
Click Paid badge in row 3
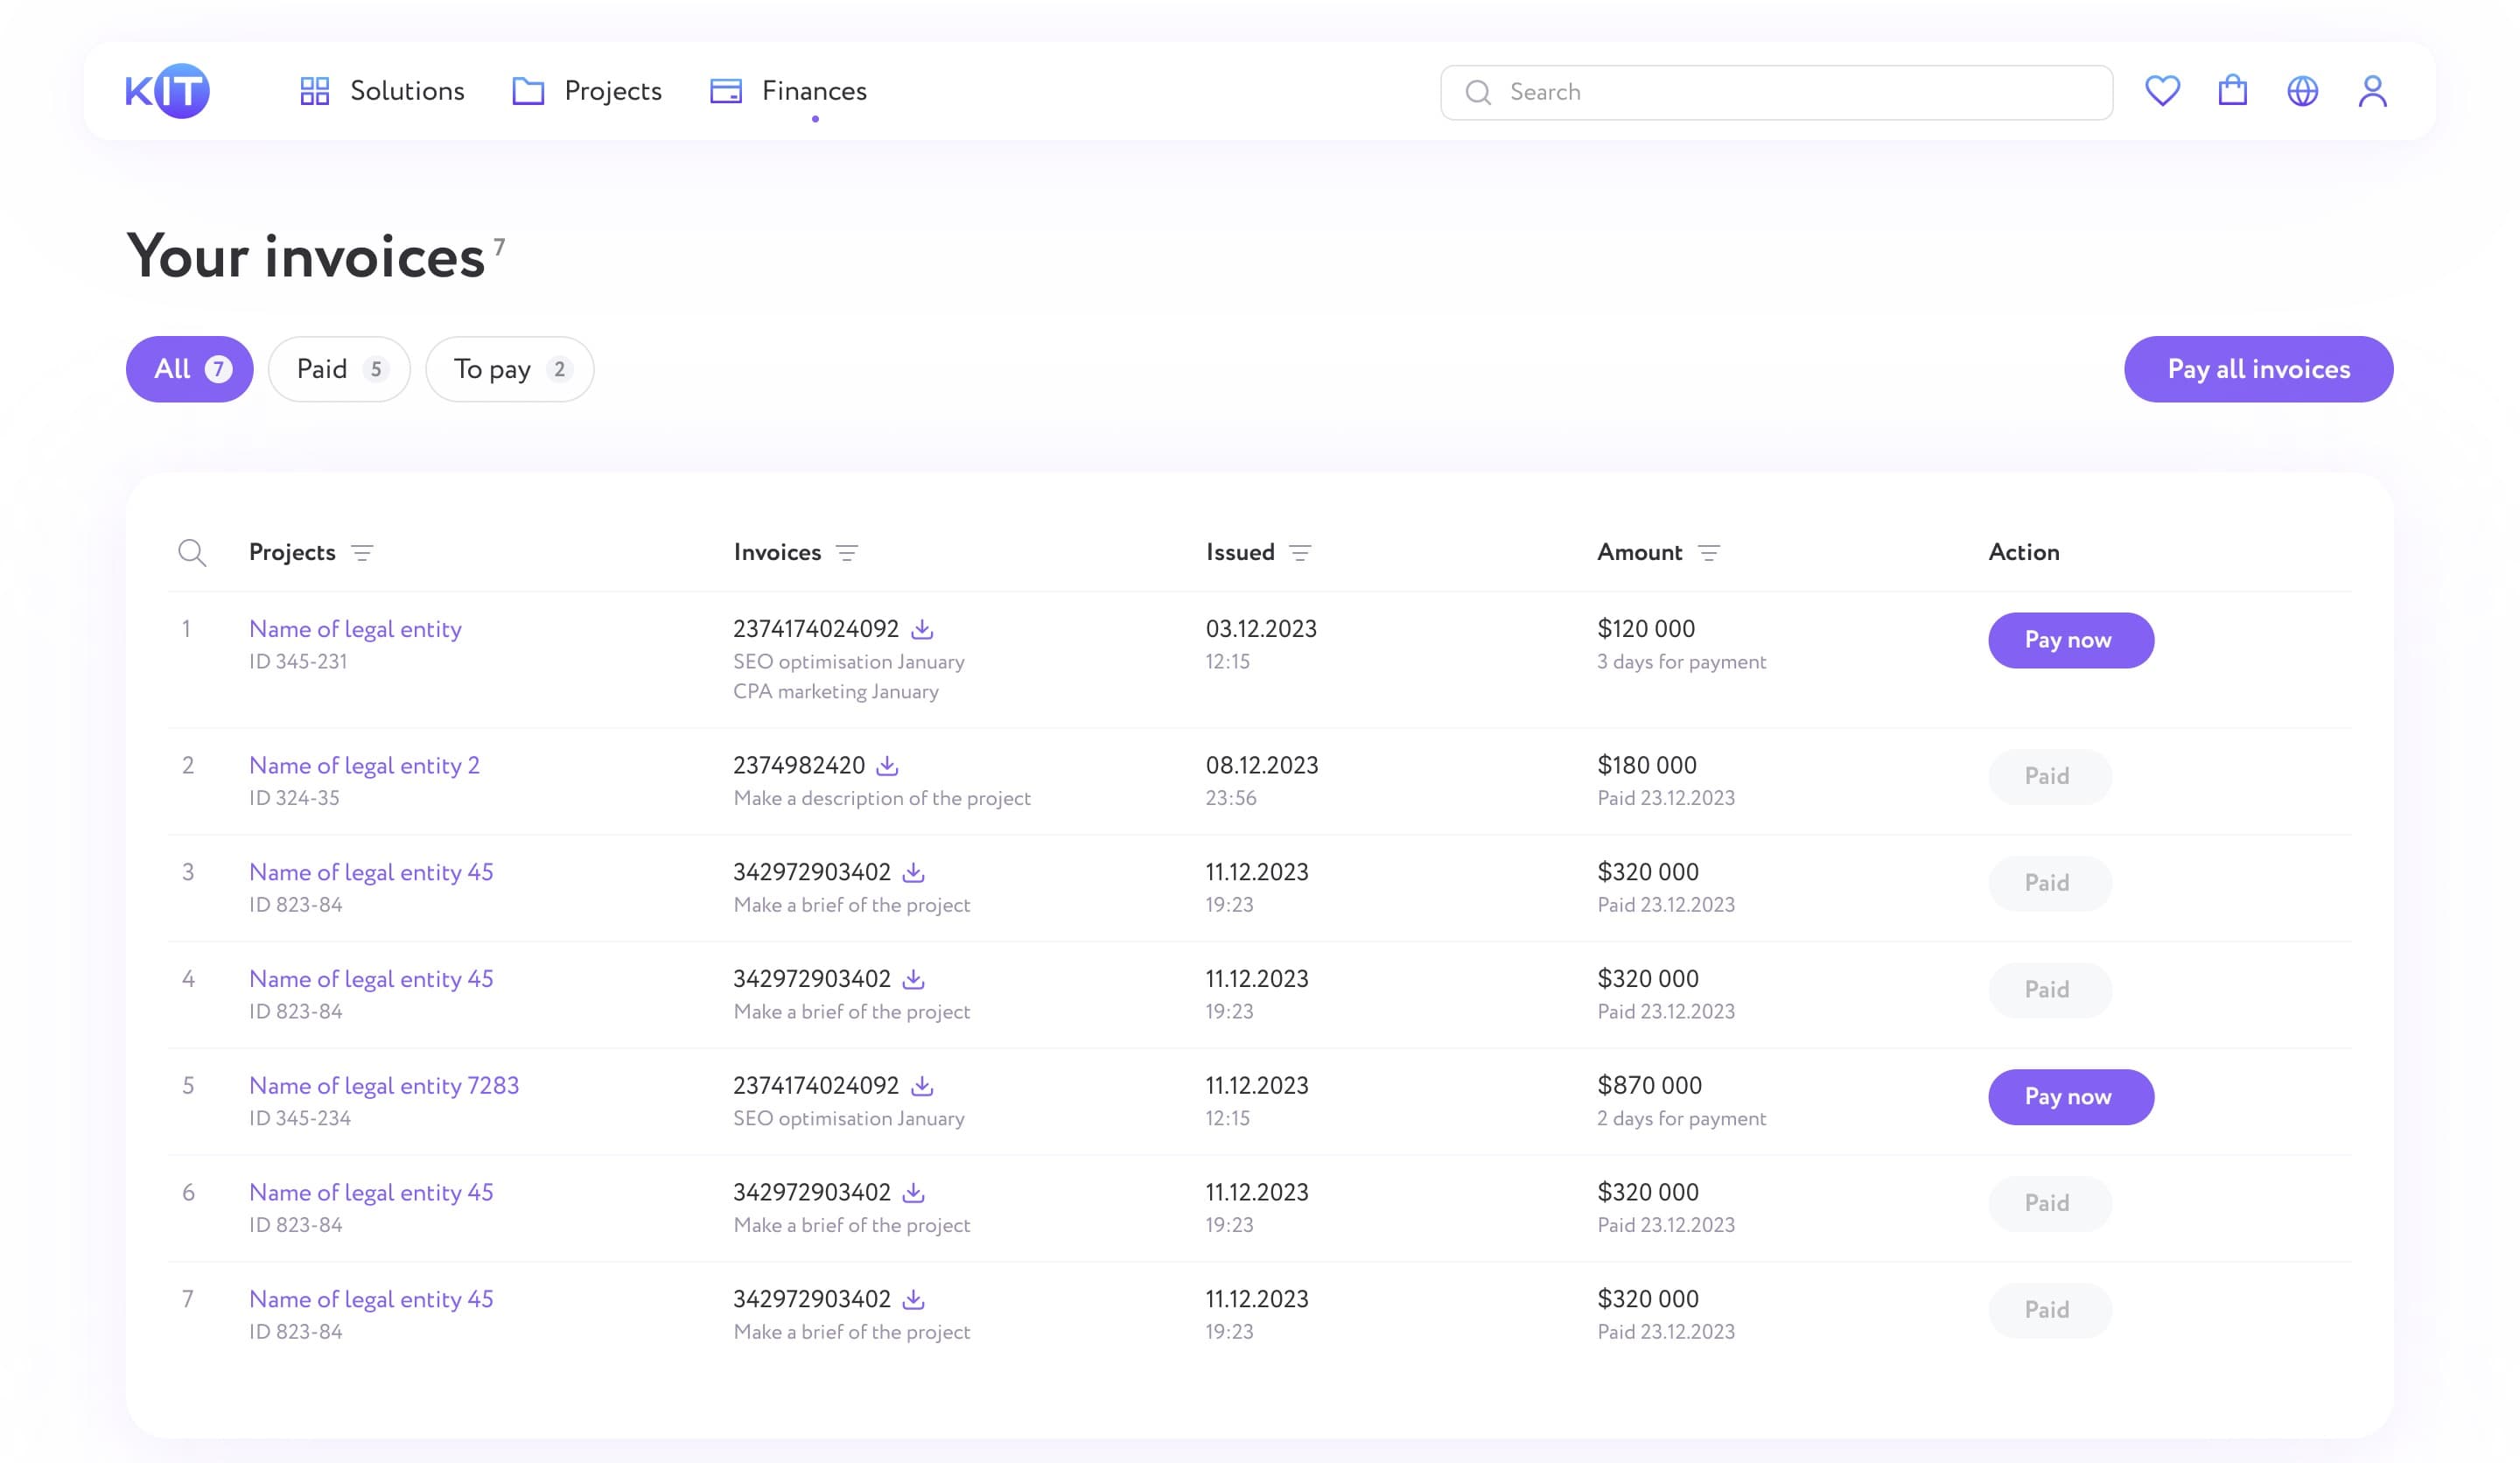pyautogui.click(x=2049, y=883)
